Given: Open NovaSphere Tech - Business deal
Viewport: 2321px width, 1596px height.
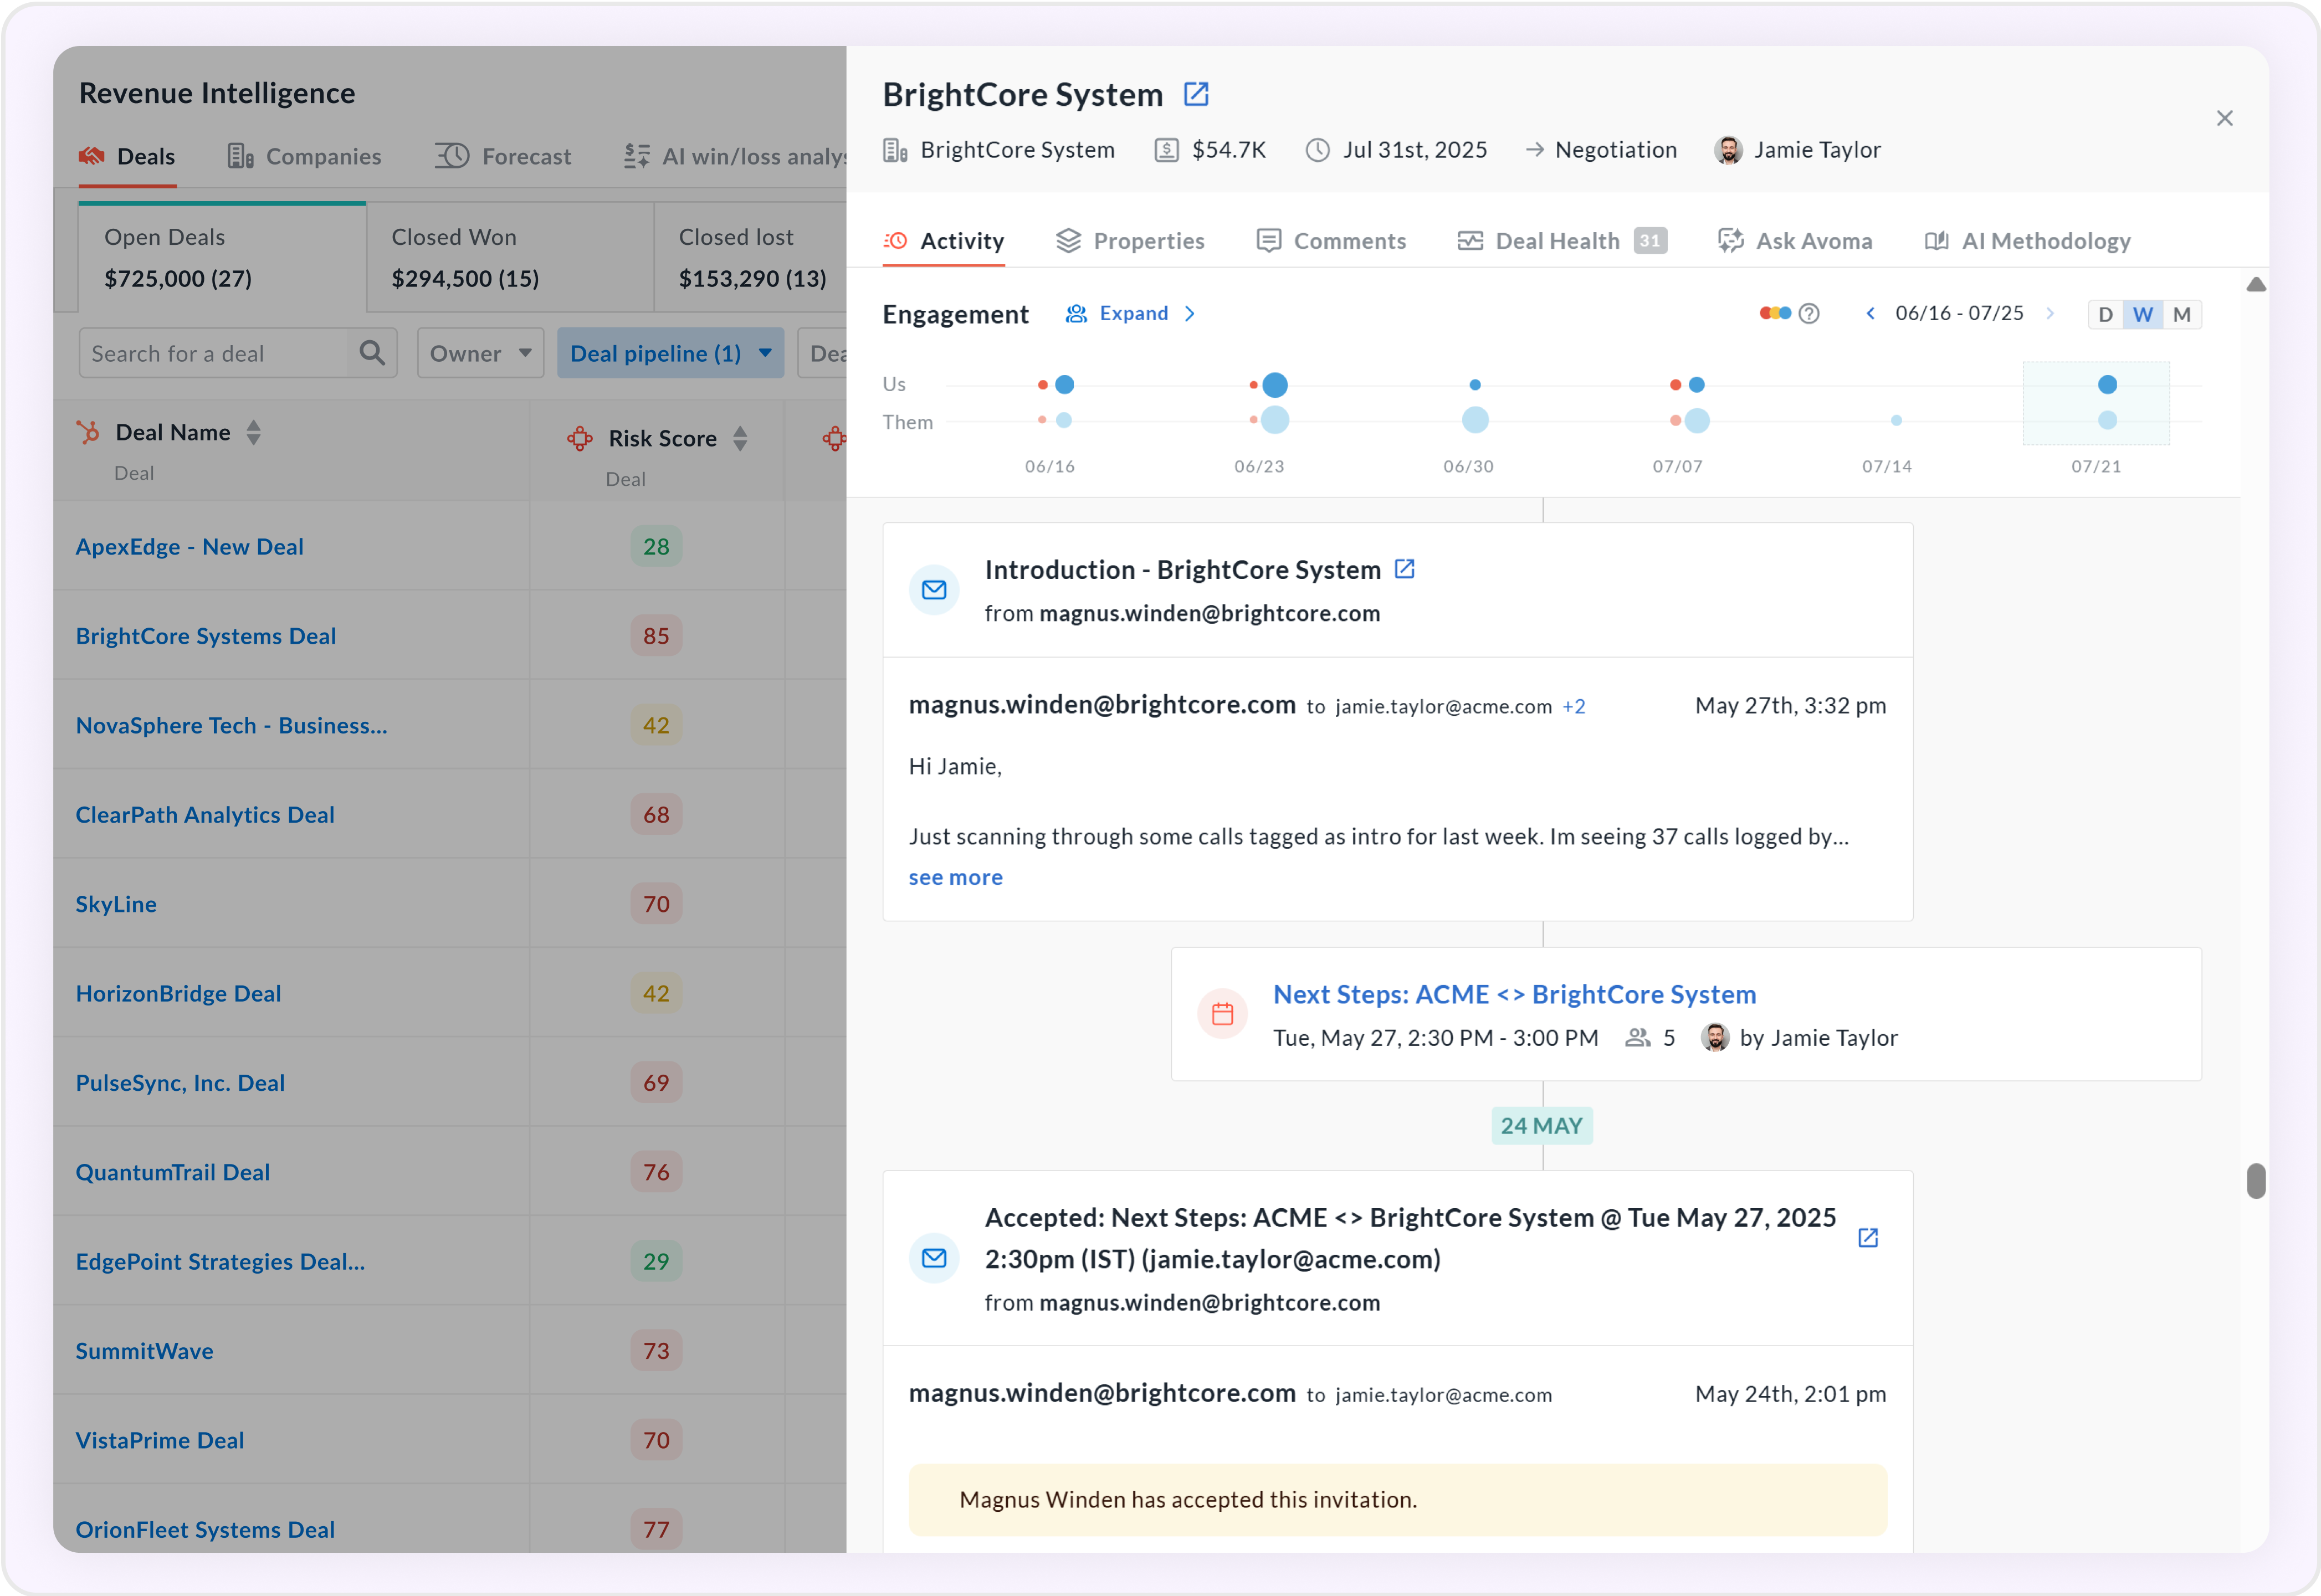Looking at the screenshot, I should pos(231,726).
